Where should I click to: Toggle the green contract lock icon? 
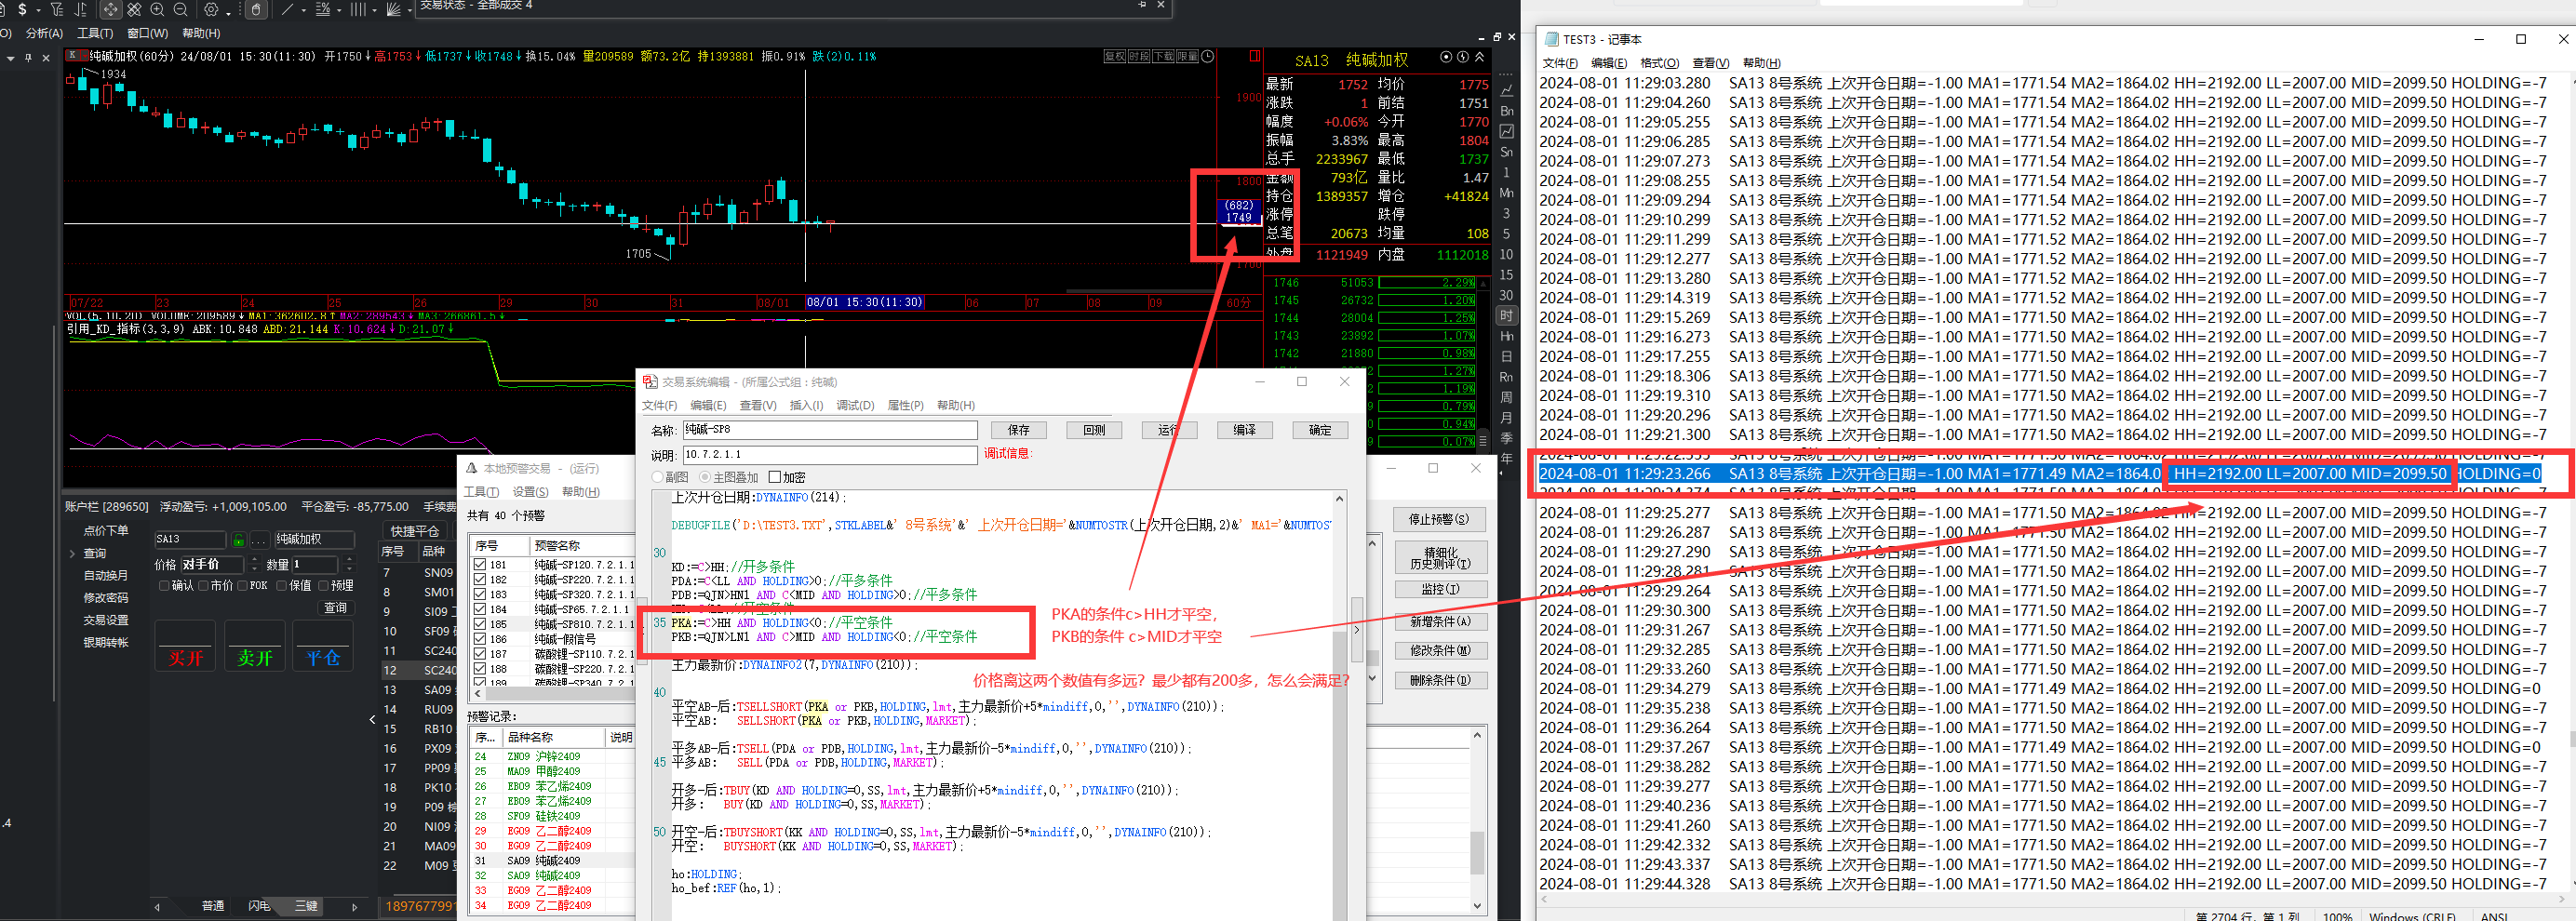point(238,539)
